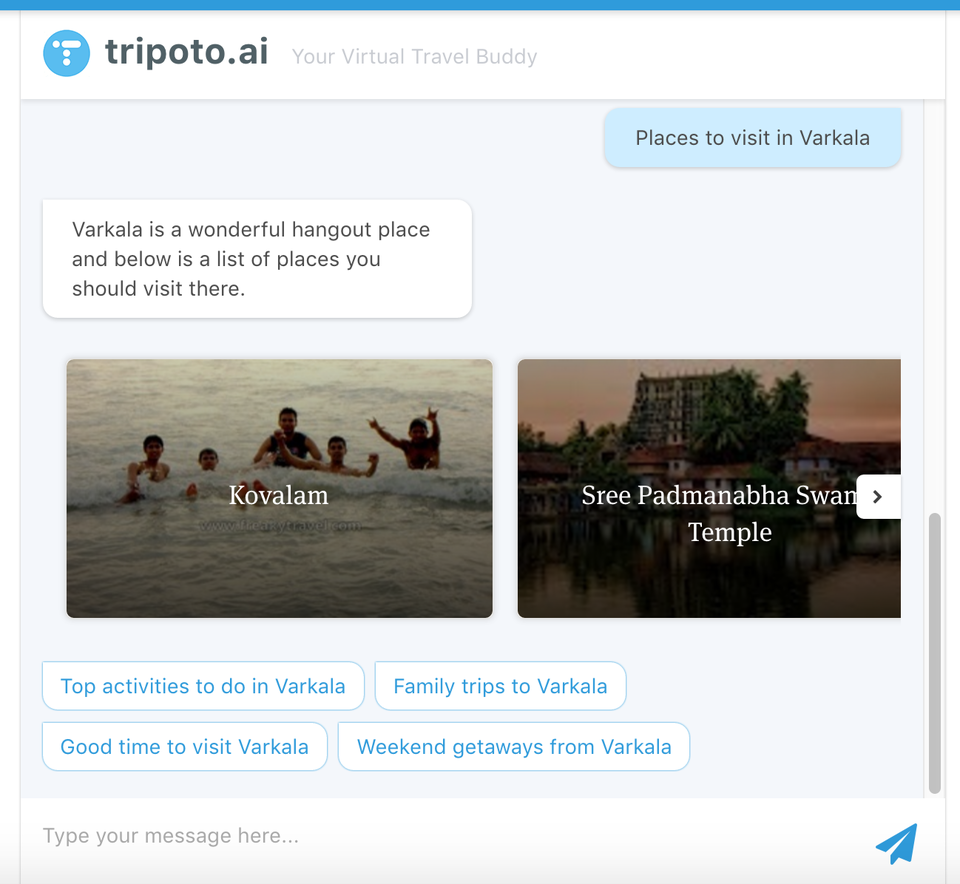Click the tripoto.ai brand name text
Screen dimensions: 960x884
tap(187, 51)
